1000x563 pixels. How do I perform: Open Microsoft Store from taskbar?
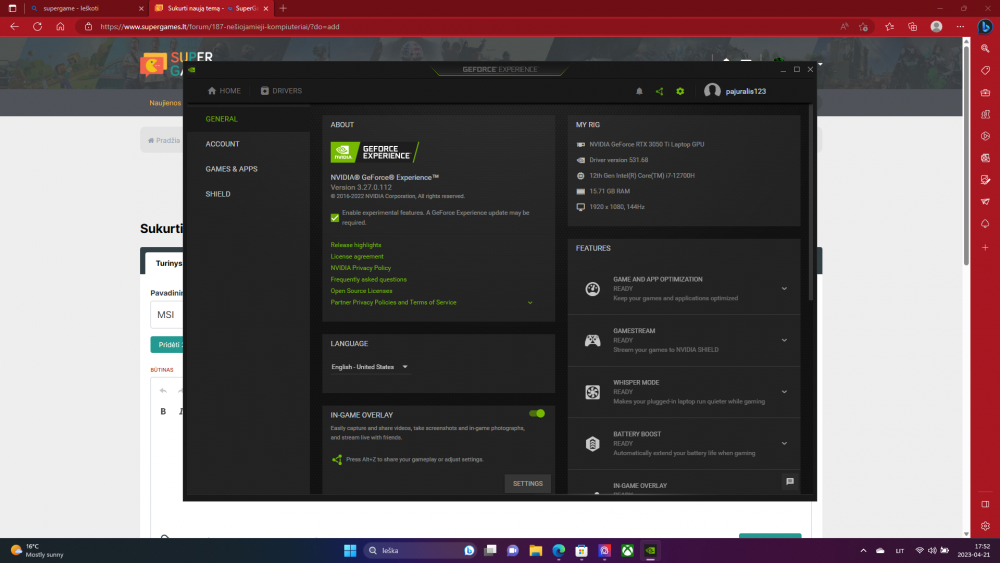click(581, 550)
